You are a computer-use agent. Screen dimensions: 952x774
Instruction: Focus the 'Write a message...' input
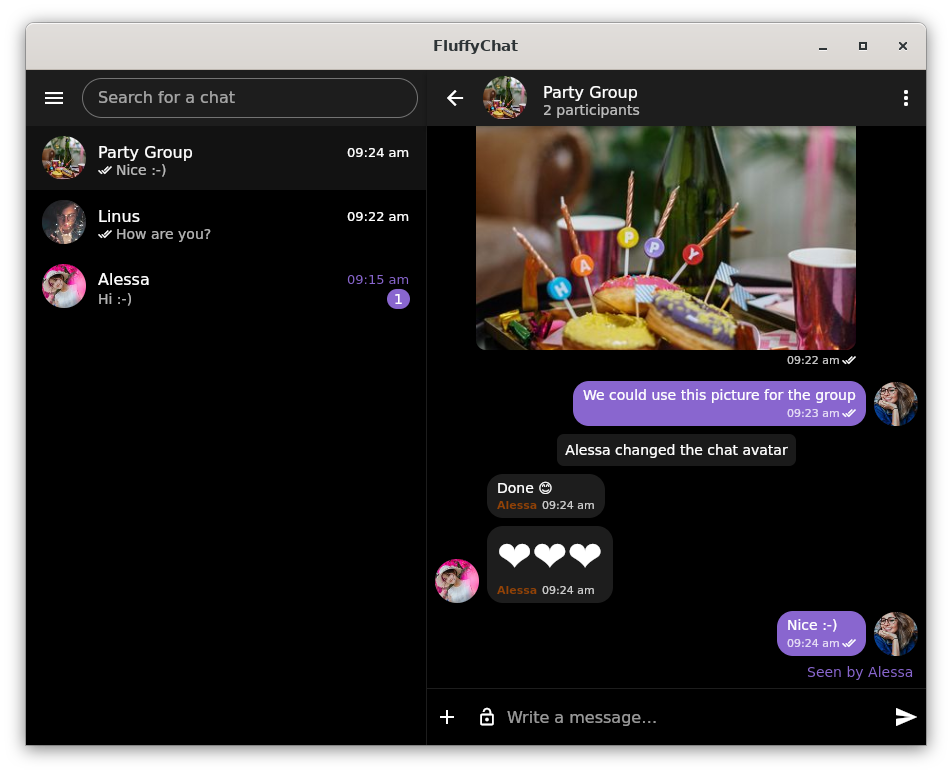coord(690,717)
